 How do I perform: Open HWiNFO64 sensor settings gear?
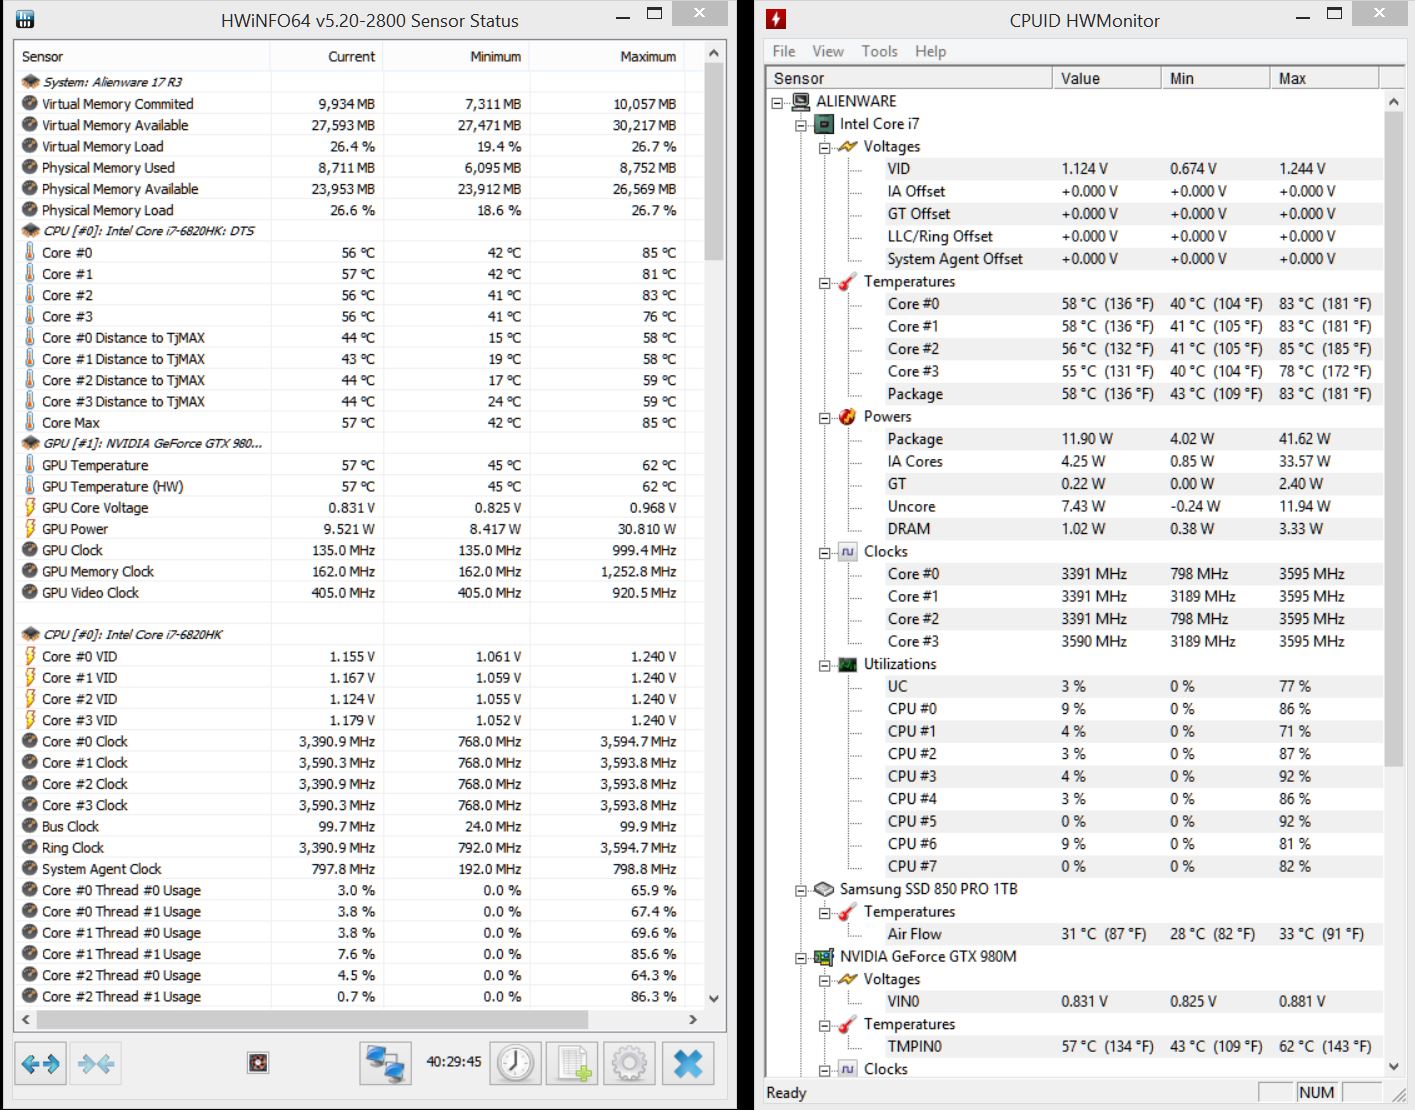coord(629,1064)
